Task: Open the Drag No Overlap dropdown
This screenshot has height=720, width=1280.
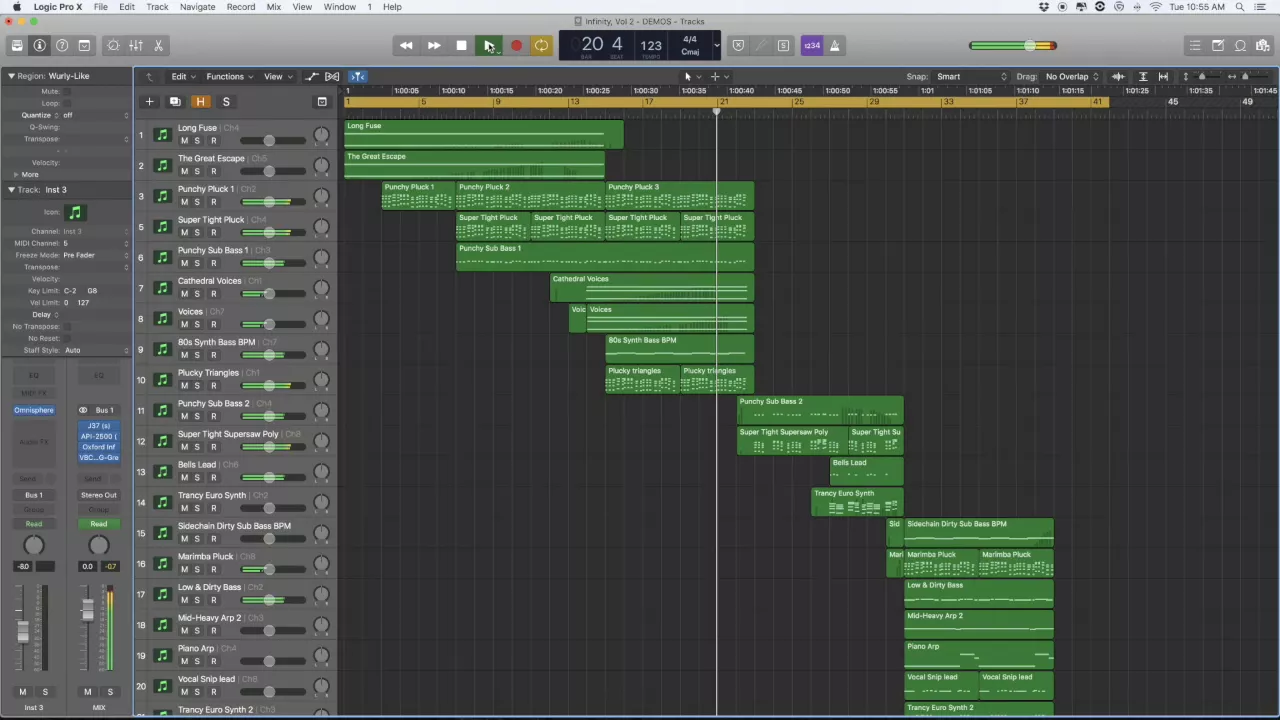Action: (x=1072, y=76)
